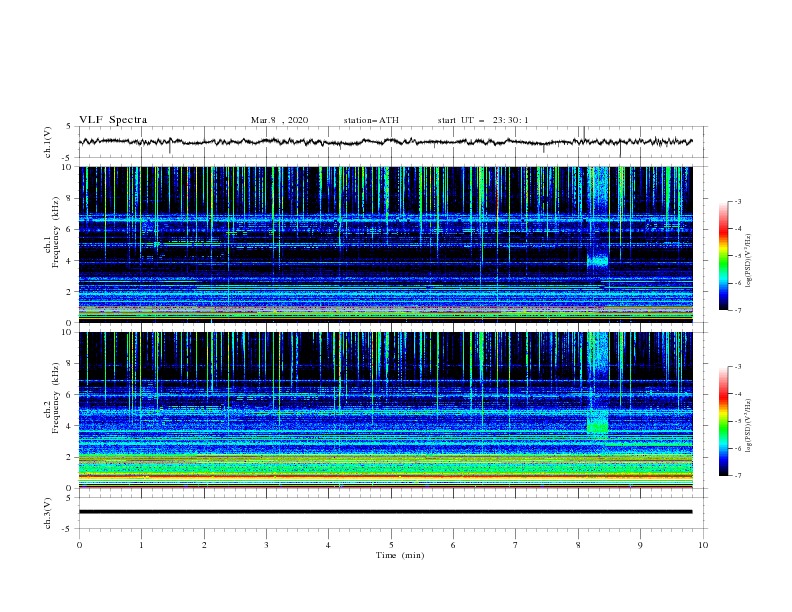792x612 pixels.
Task: Click the ch.1 voltage waveform trace
Action: 385,142
